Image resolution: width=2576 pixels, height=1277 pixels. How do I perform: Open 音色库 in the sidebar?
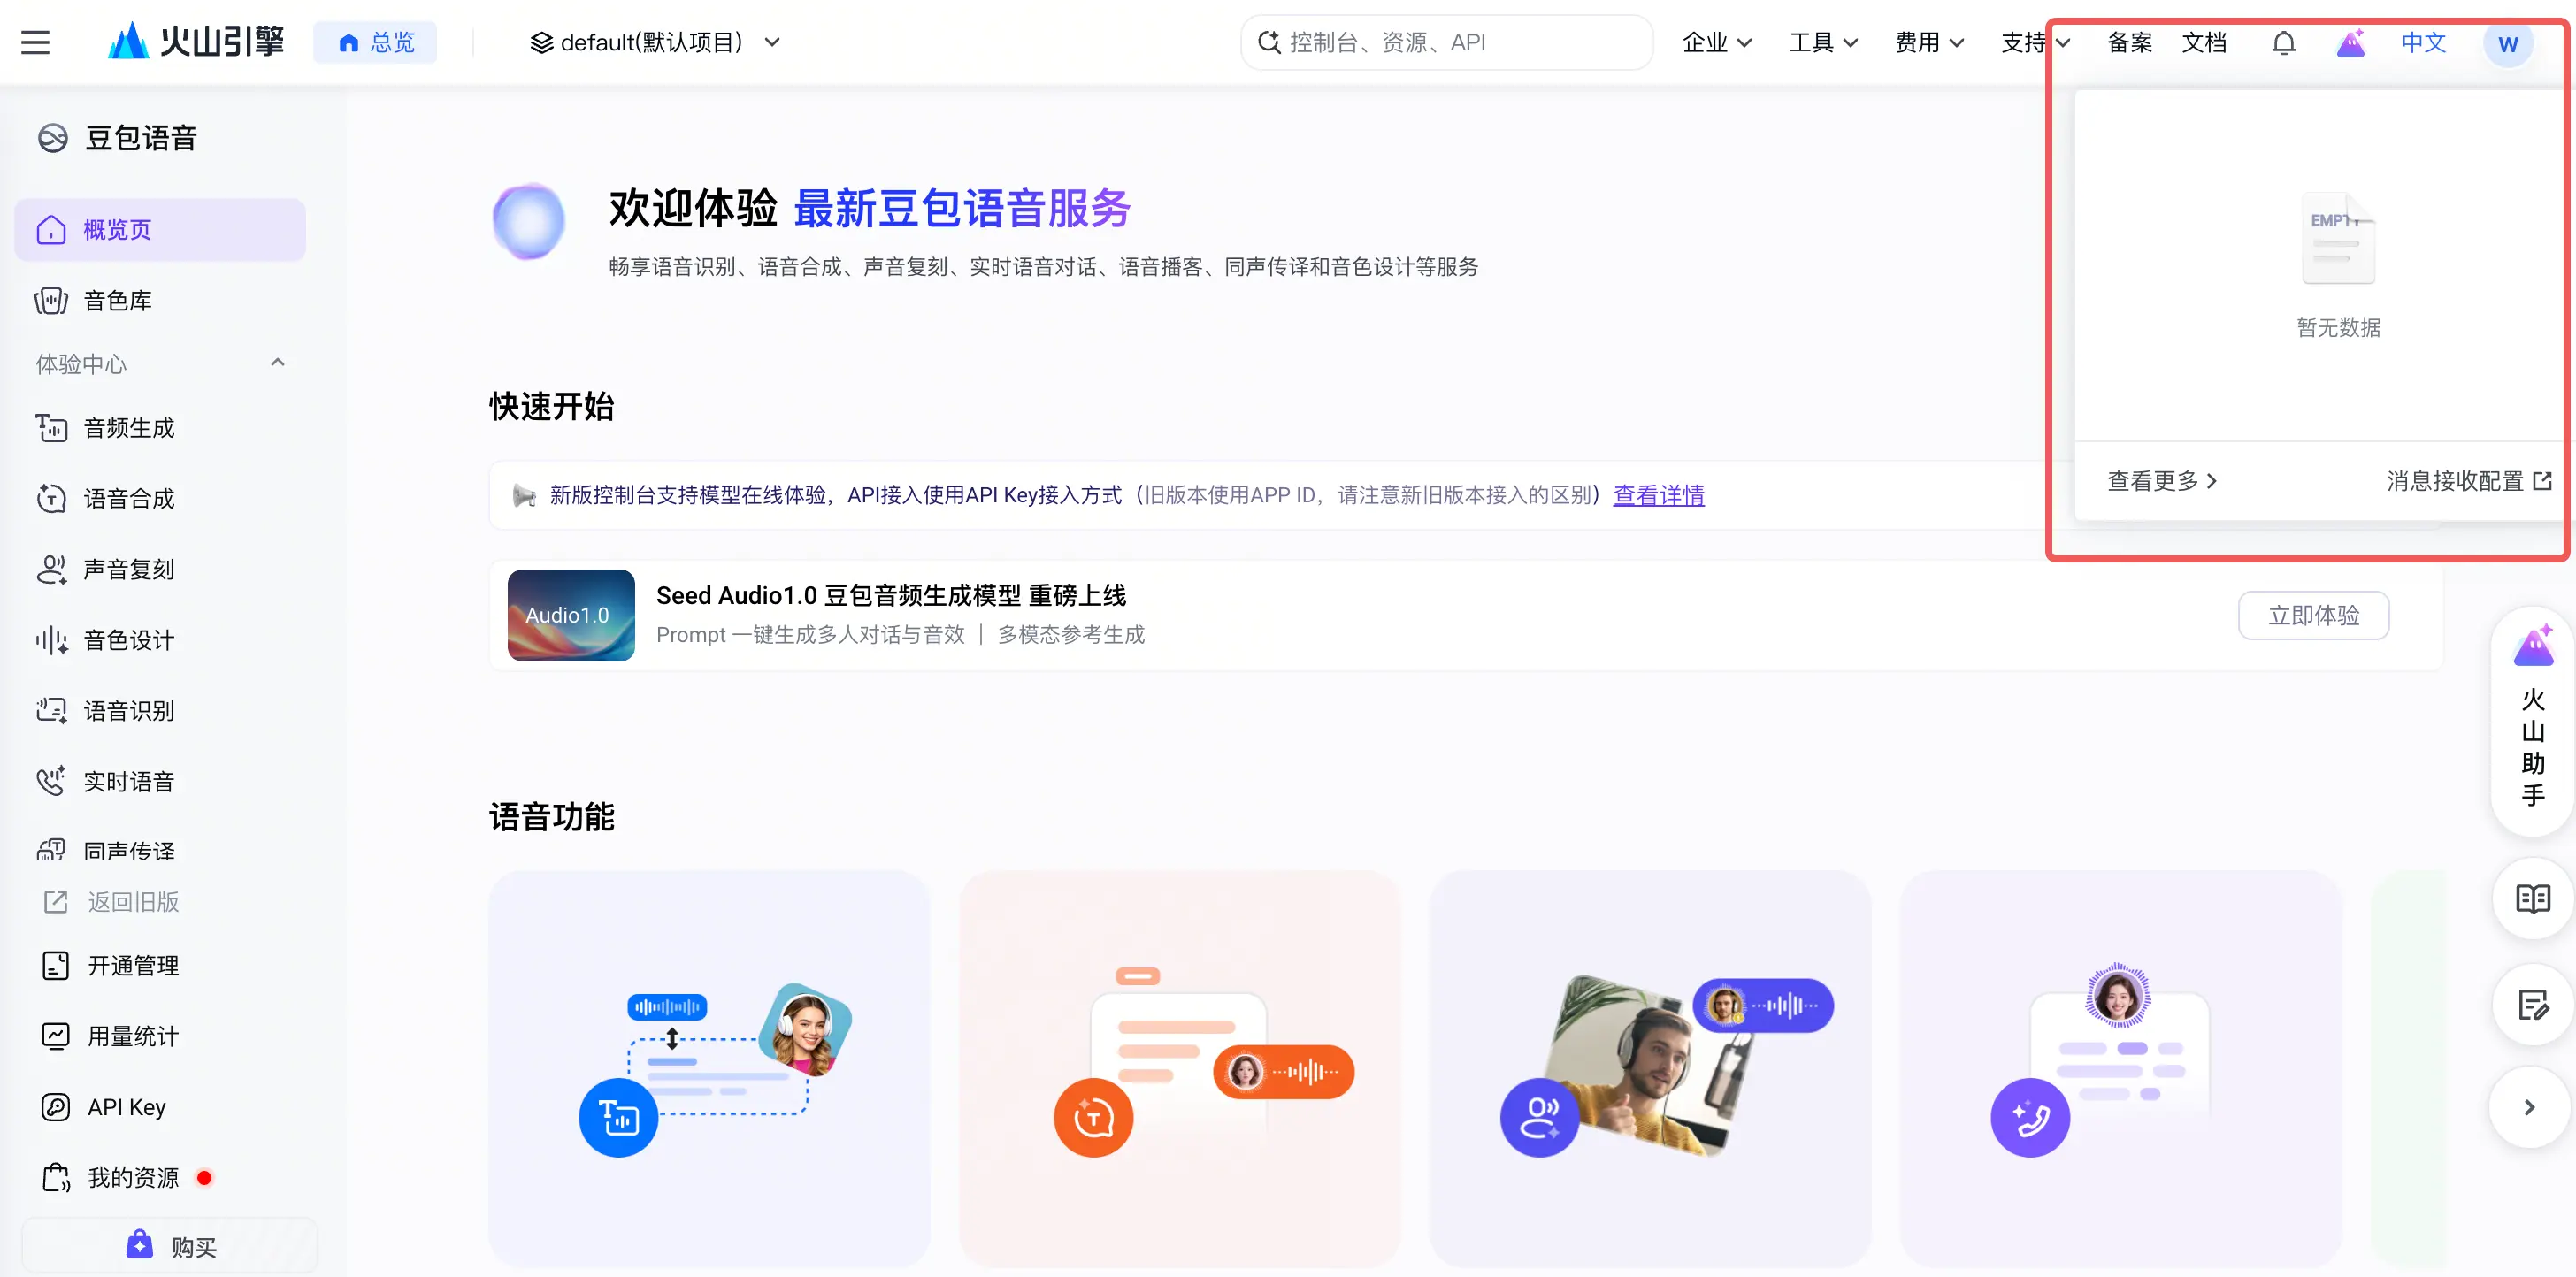point(160,300)
